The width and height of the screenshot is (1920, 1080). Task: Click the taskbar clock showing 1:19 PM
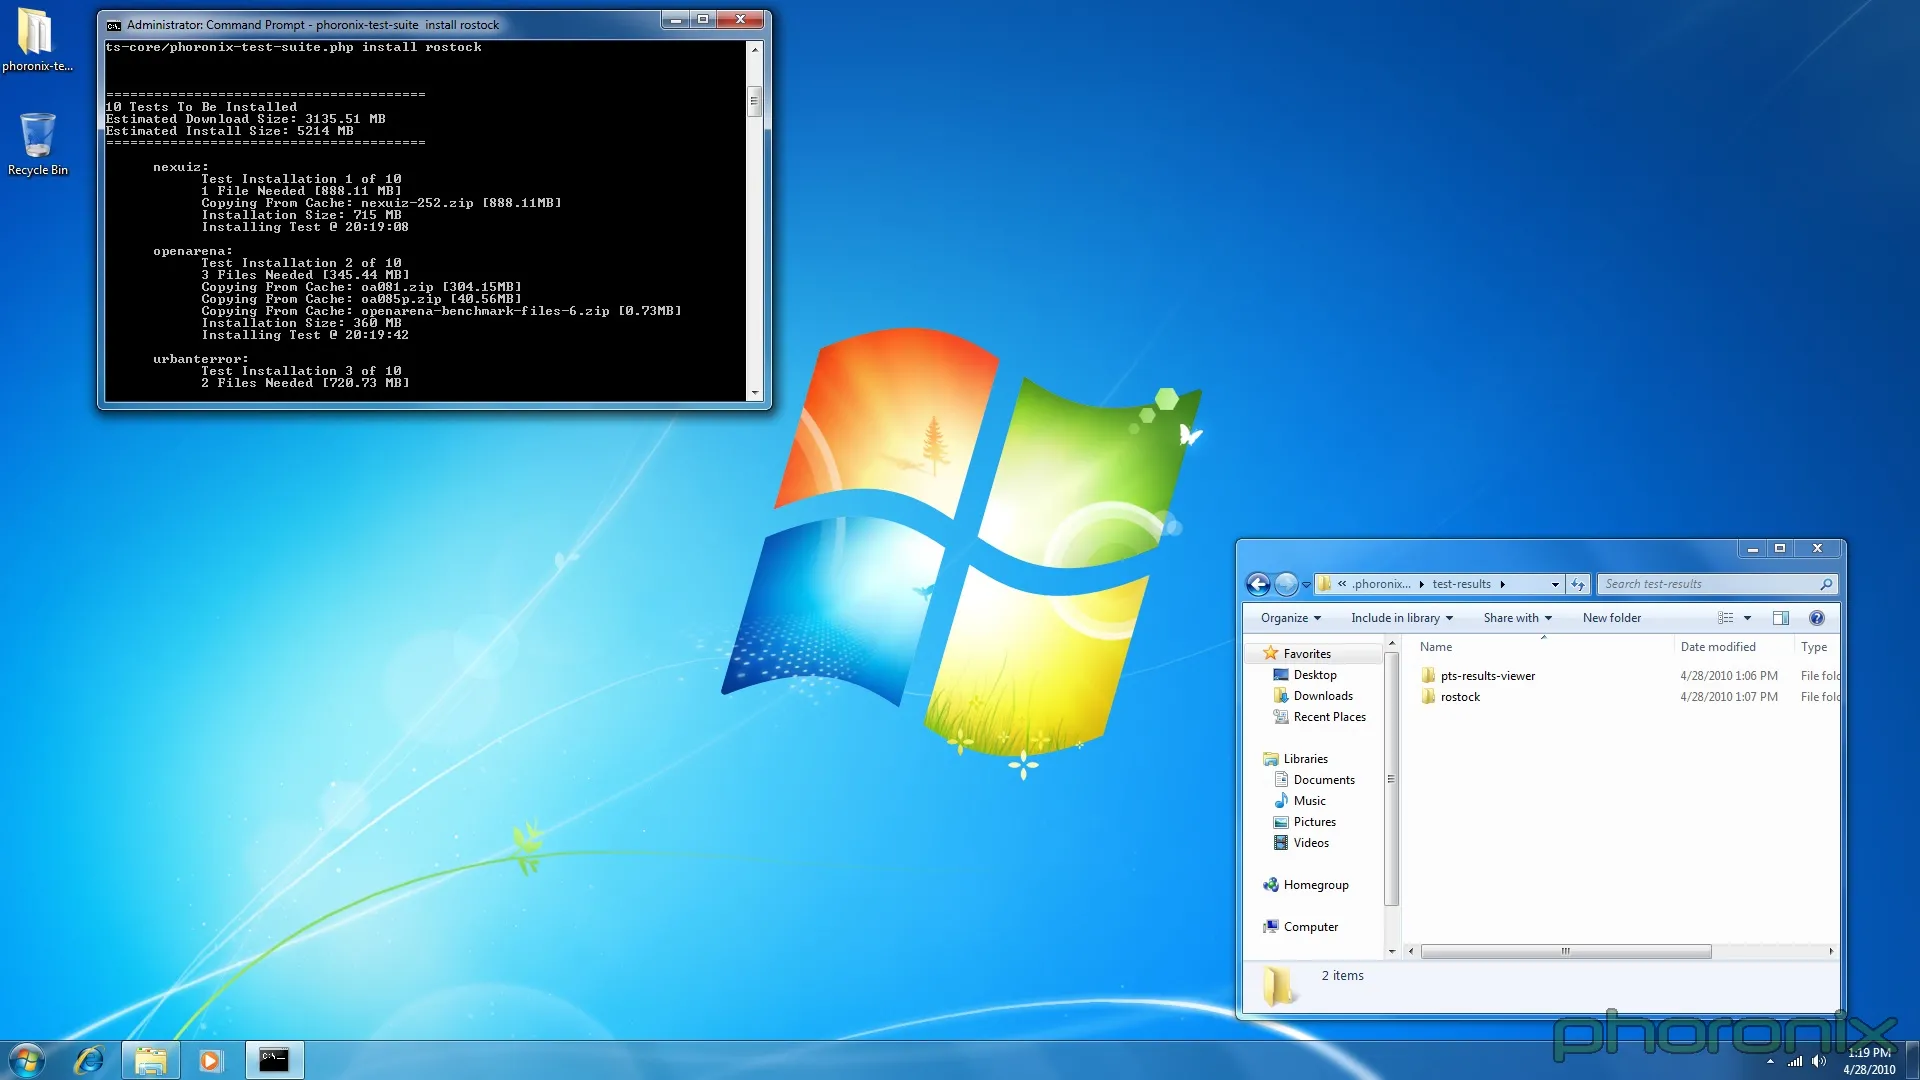(1868, 1061)
